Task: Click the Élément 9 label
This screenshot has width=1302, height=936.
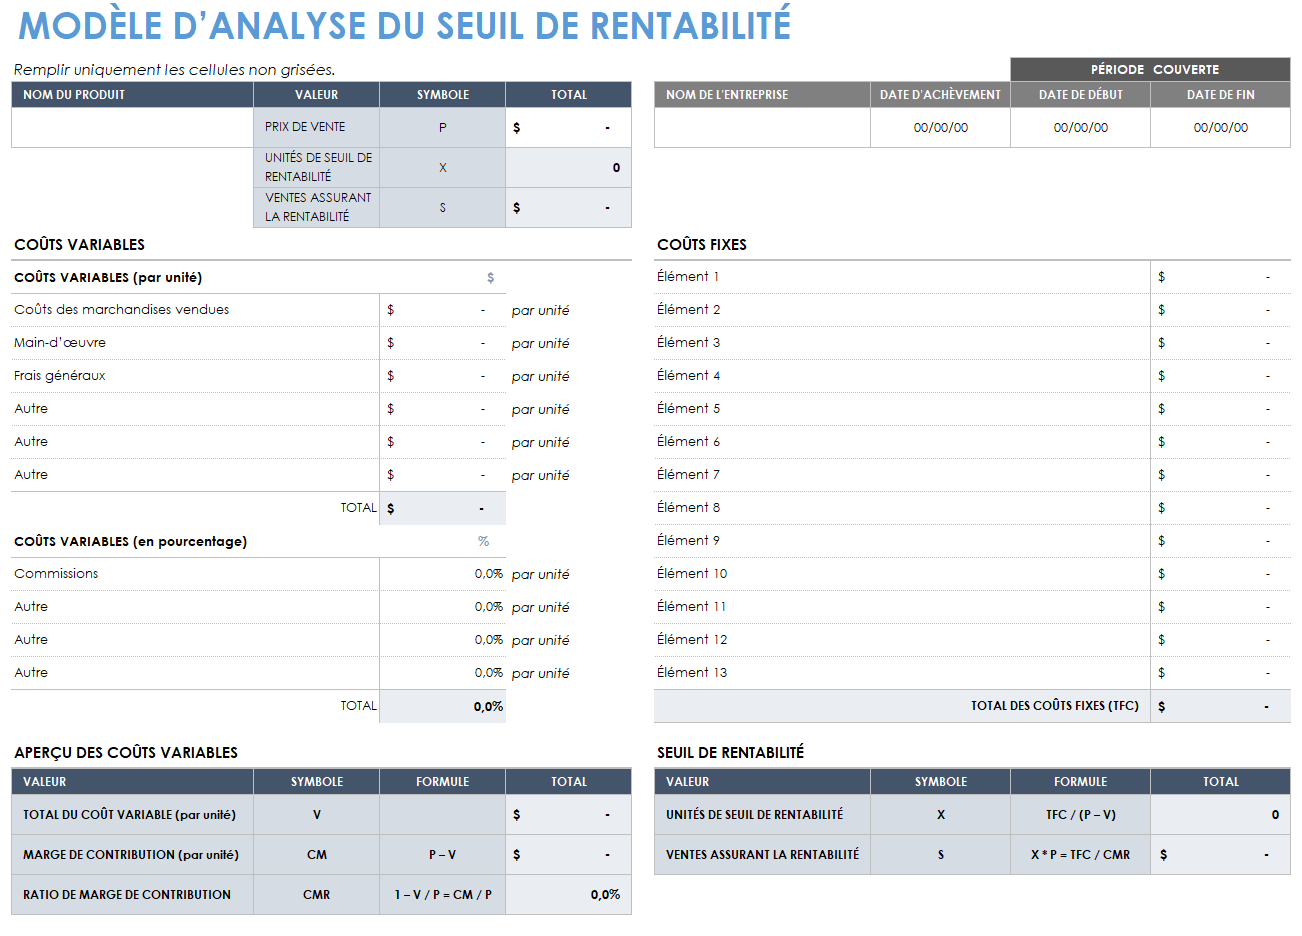Action: tap(688, 541)
